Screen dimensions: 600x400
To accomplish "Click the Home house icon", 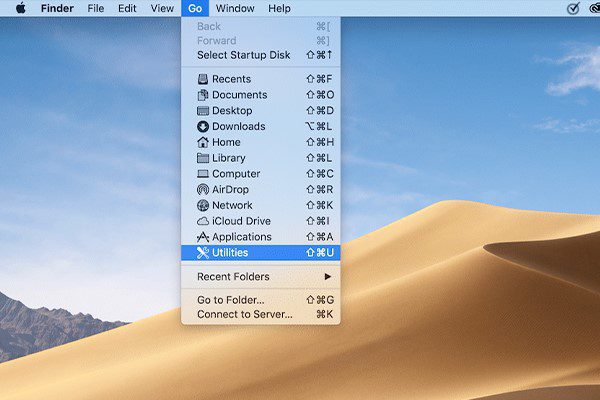I will (203, 142).
